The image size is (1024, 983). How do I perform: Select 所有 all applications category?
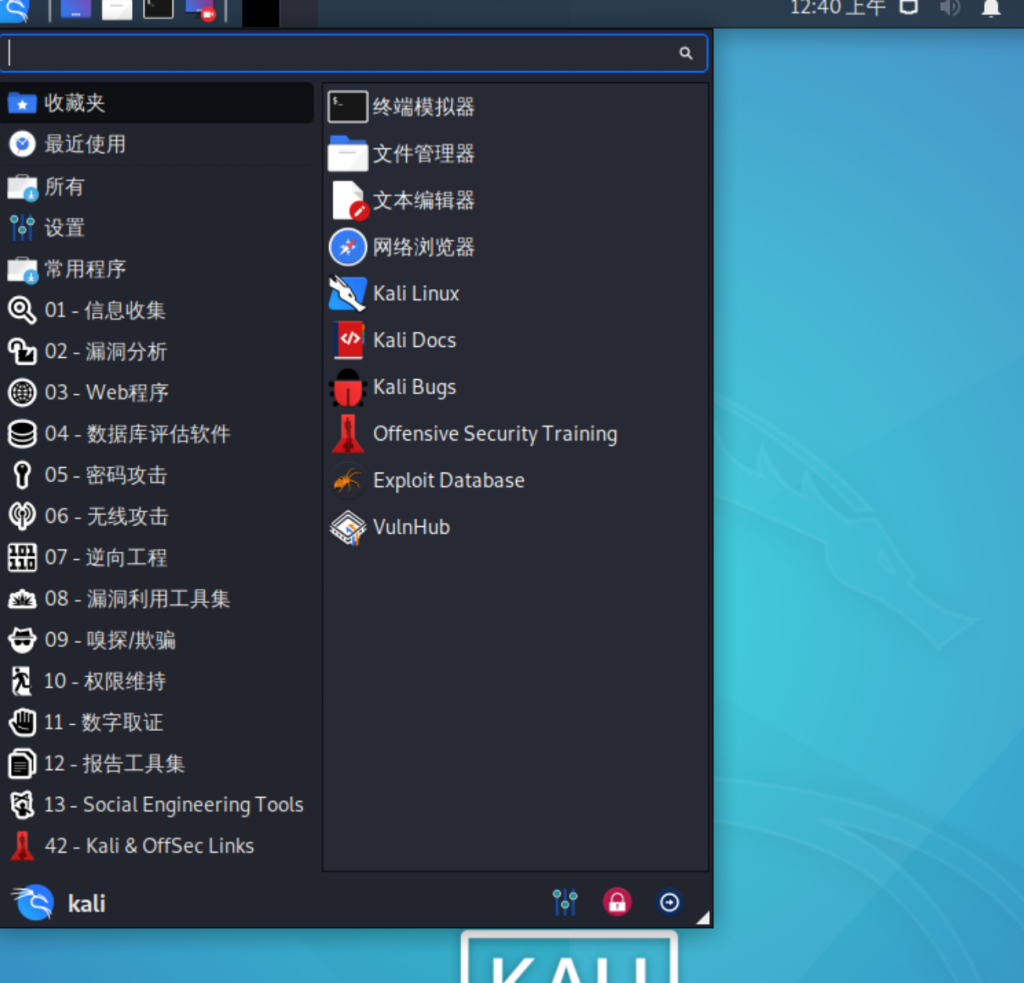157,187
